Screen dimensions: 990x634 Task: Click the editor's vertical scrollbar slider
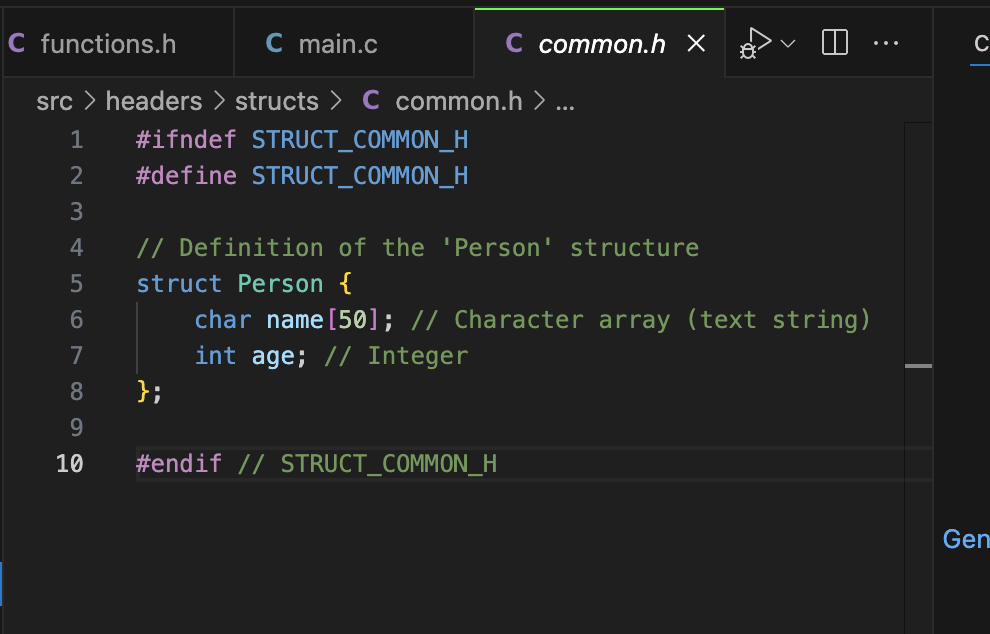pyautogui.click(x=918, y=366)
